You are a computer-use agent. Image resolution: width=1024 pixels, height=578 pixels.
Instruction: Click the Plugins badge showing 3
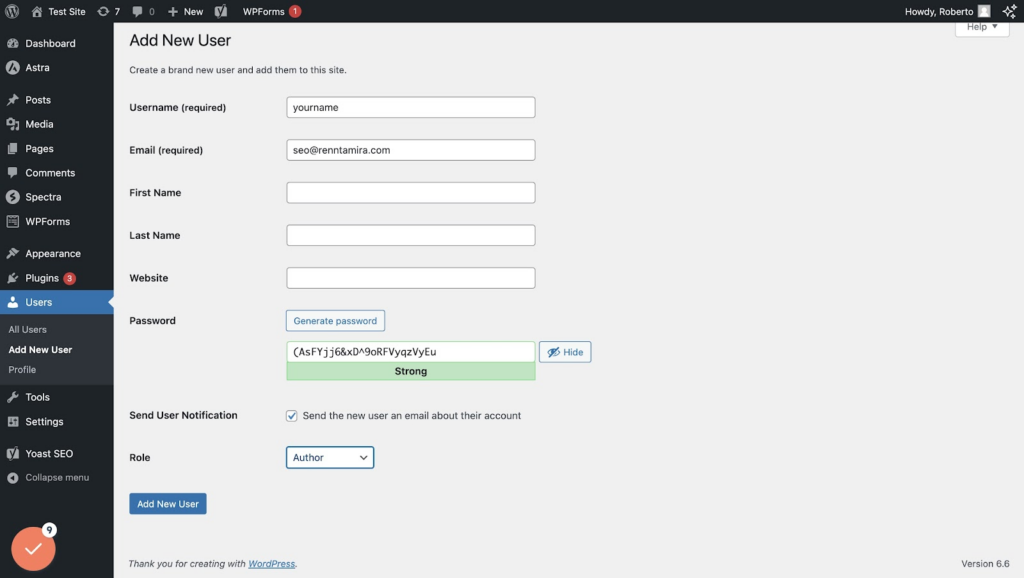[x=69, y=278]
